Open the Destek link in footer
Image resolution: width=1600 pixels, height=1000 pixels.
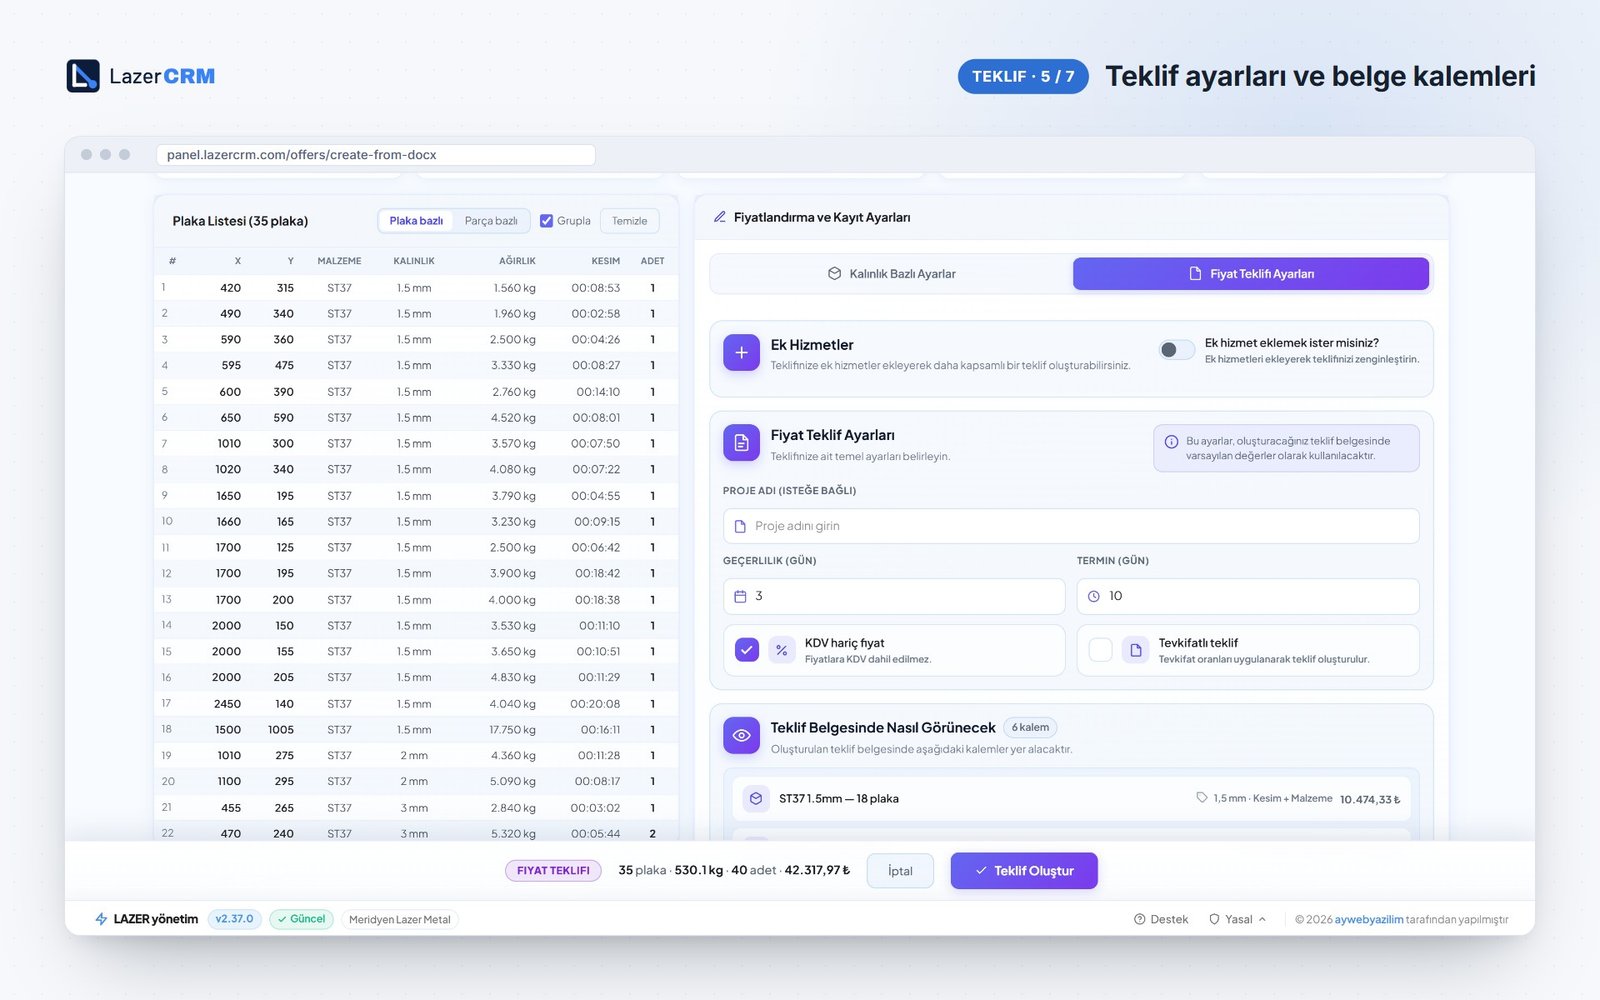pyautogui.click(x=1161, y=919)
